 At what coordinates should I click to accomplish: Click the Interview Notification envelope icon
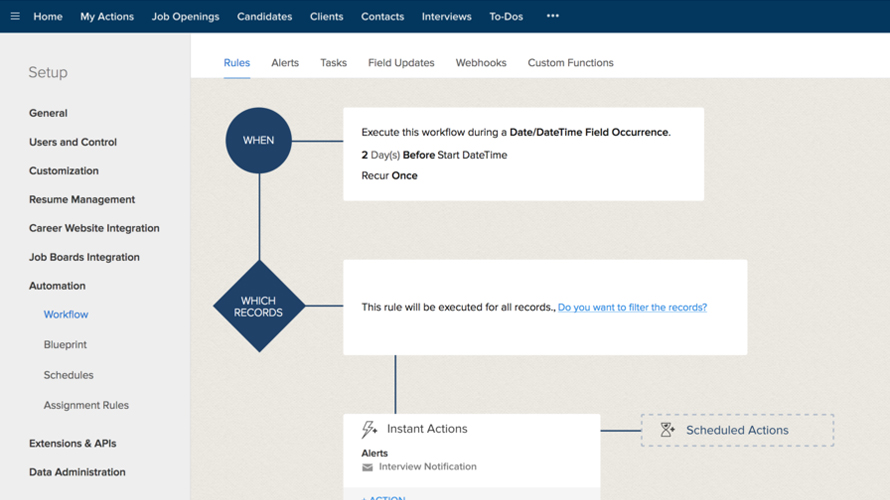pyautogui.click(x=368, y=467)
